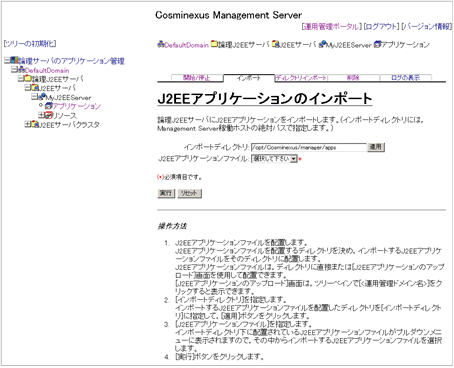Select 論理J2EEサーバ in the tree
The image size is (454, 368).
[57, 79]
